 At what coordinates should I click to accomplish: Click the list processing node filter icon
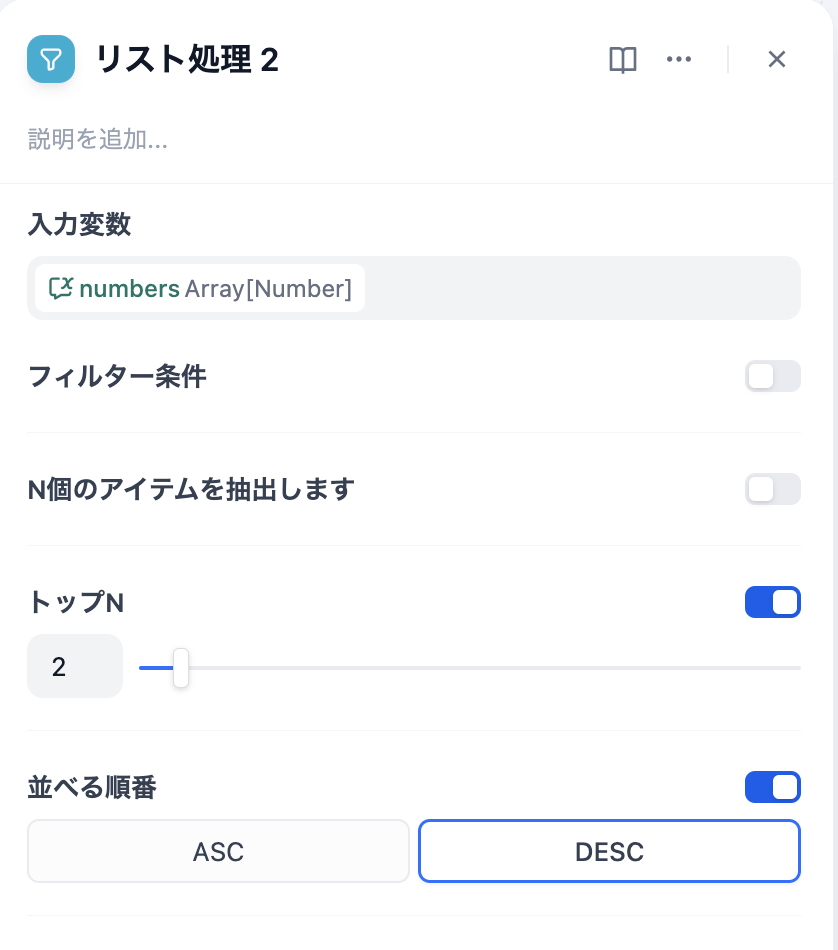coord(51,59)
